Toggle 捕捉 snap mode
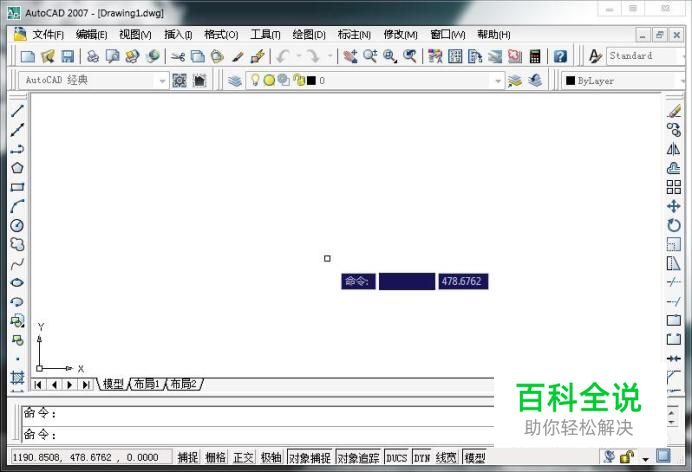The height and width of the screenshot is (472, 692). (188, 457)
